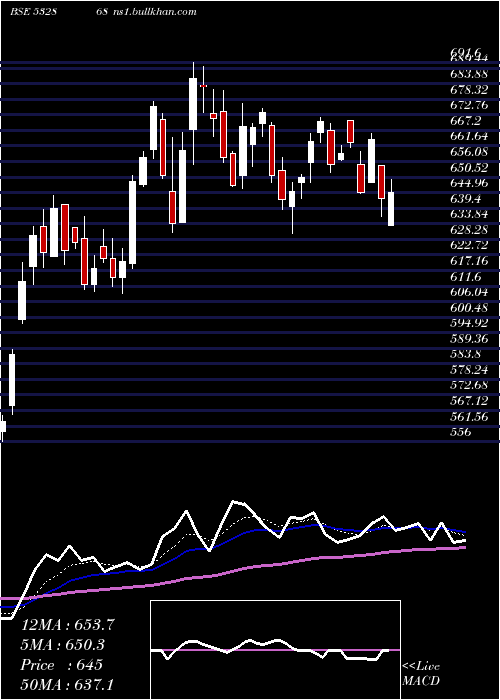
Task: Select the 572.68 price axis label
Action: tap(468, 385)
